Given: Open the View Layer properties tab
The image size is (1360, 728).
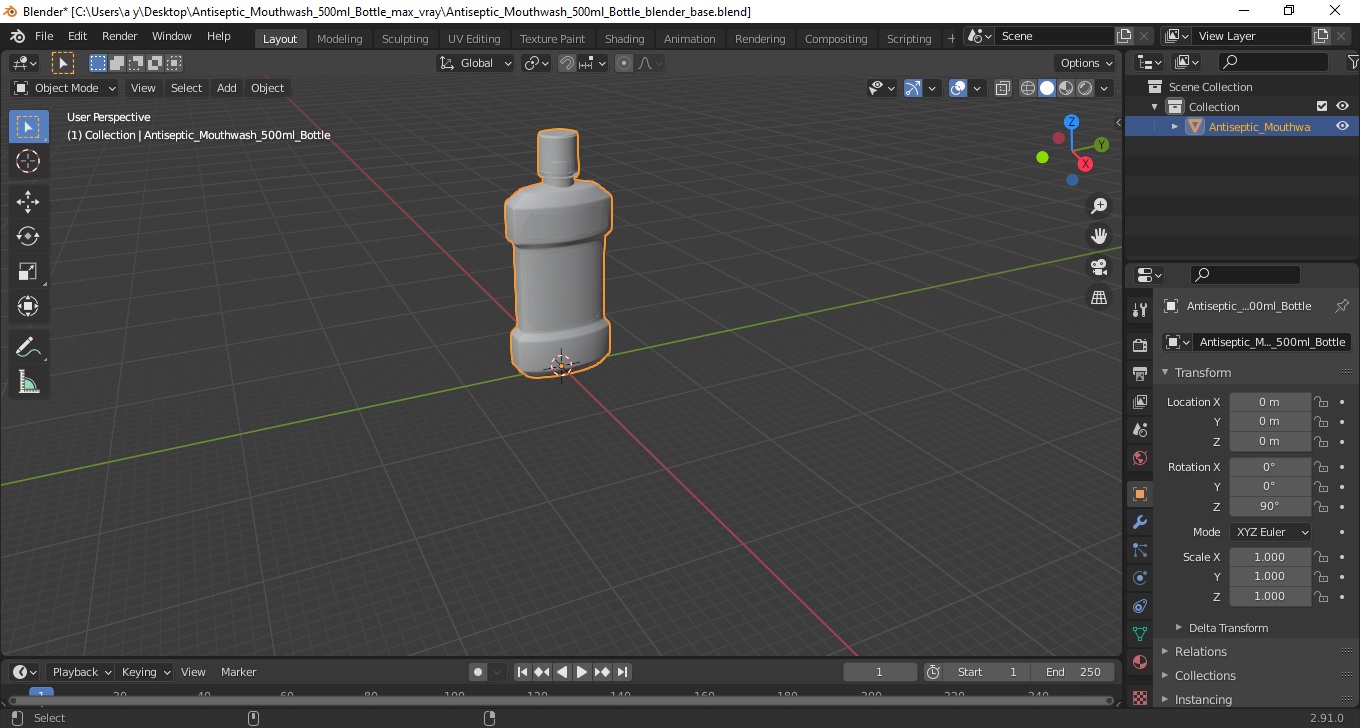Looking at the screenshot, I should 1139,402.
